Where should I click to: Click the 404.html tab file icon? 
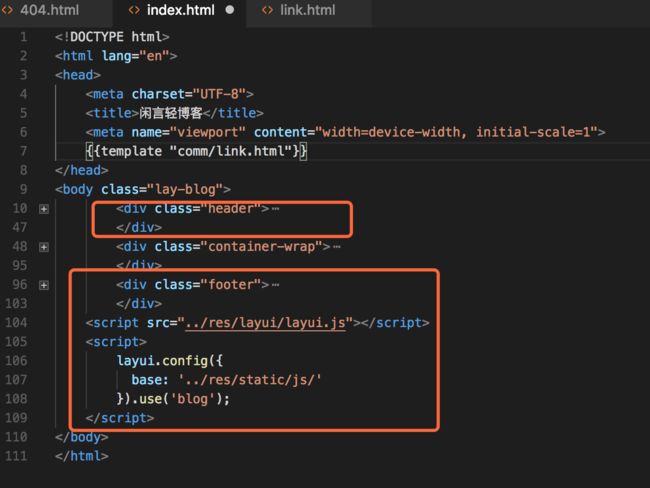coord(7,10)
